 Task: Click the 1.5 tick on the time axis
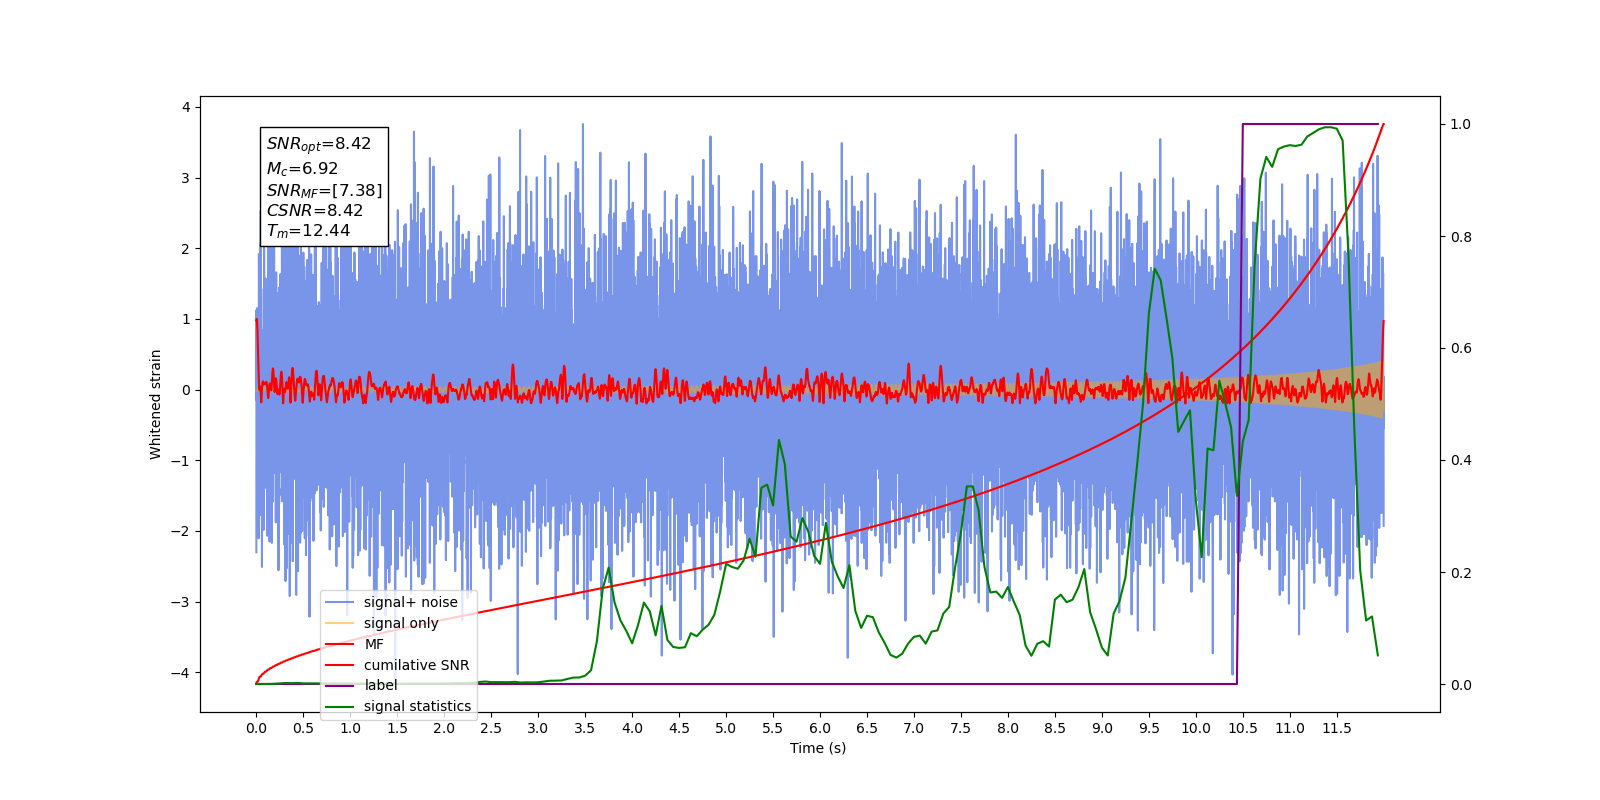pos(397,728)
